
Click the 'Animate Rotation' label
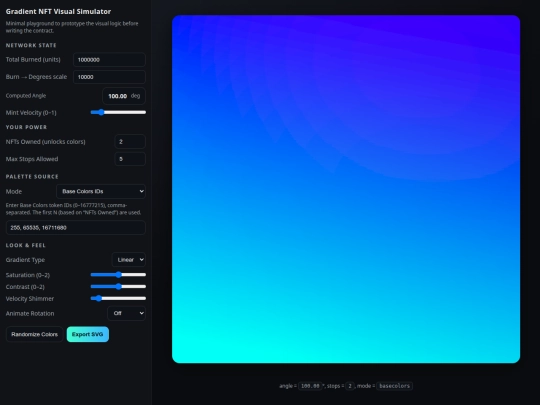[30, 313]
